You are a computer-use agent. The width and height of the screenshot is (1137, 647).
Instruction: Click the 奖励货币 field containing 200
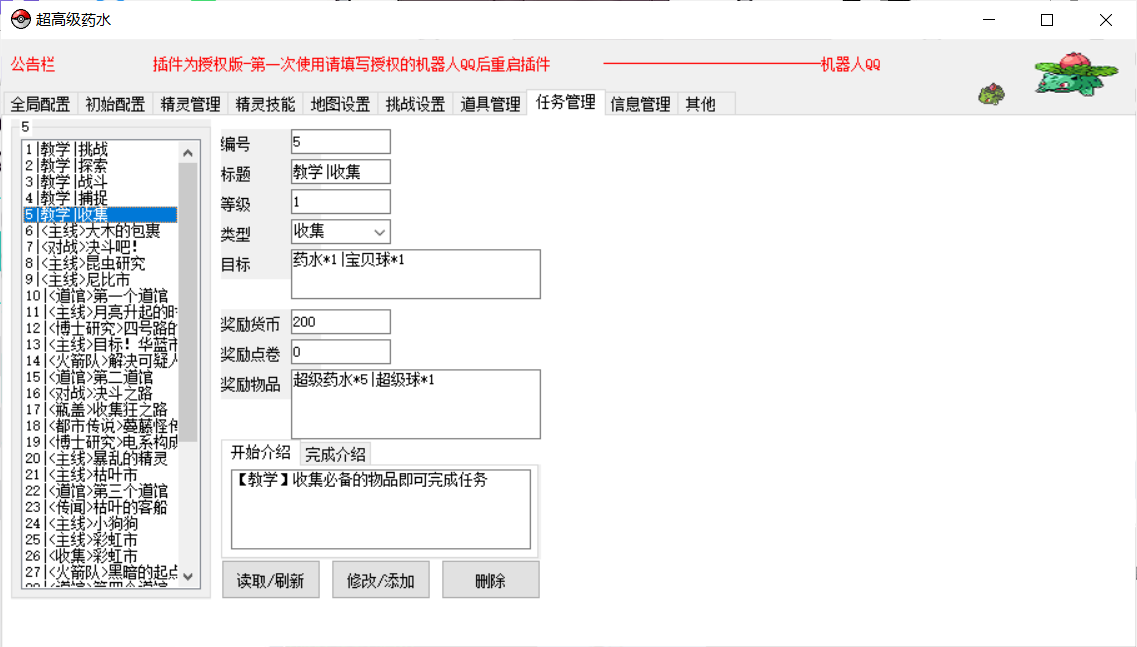coord(340,322)
